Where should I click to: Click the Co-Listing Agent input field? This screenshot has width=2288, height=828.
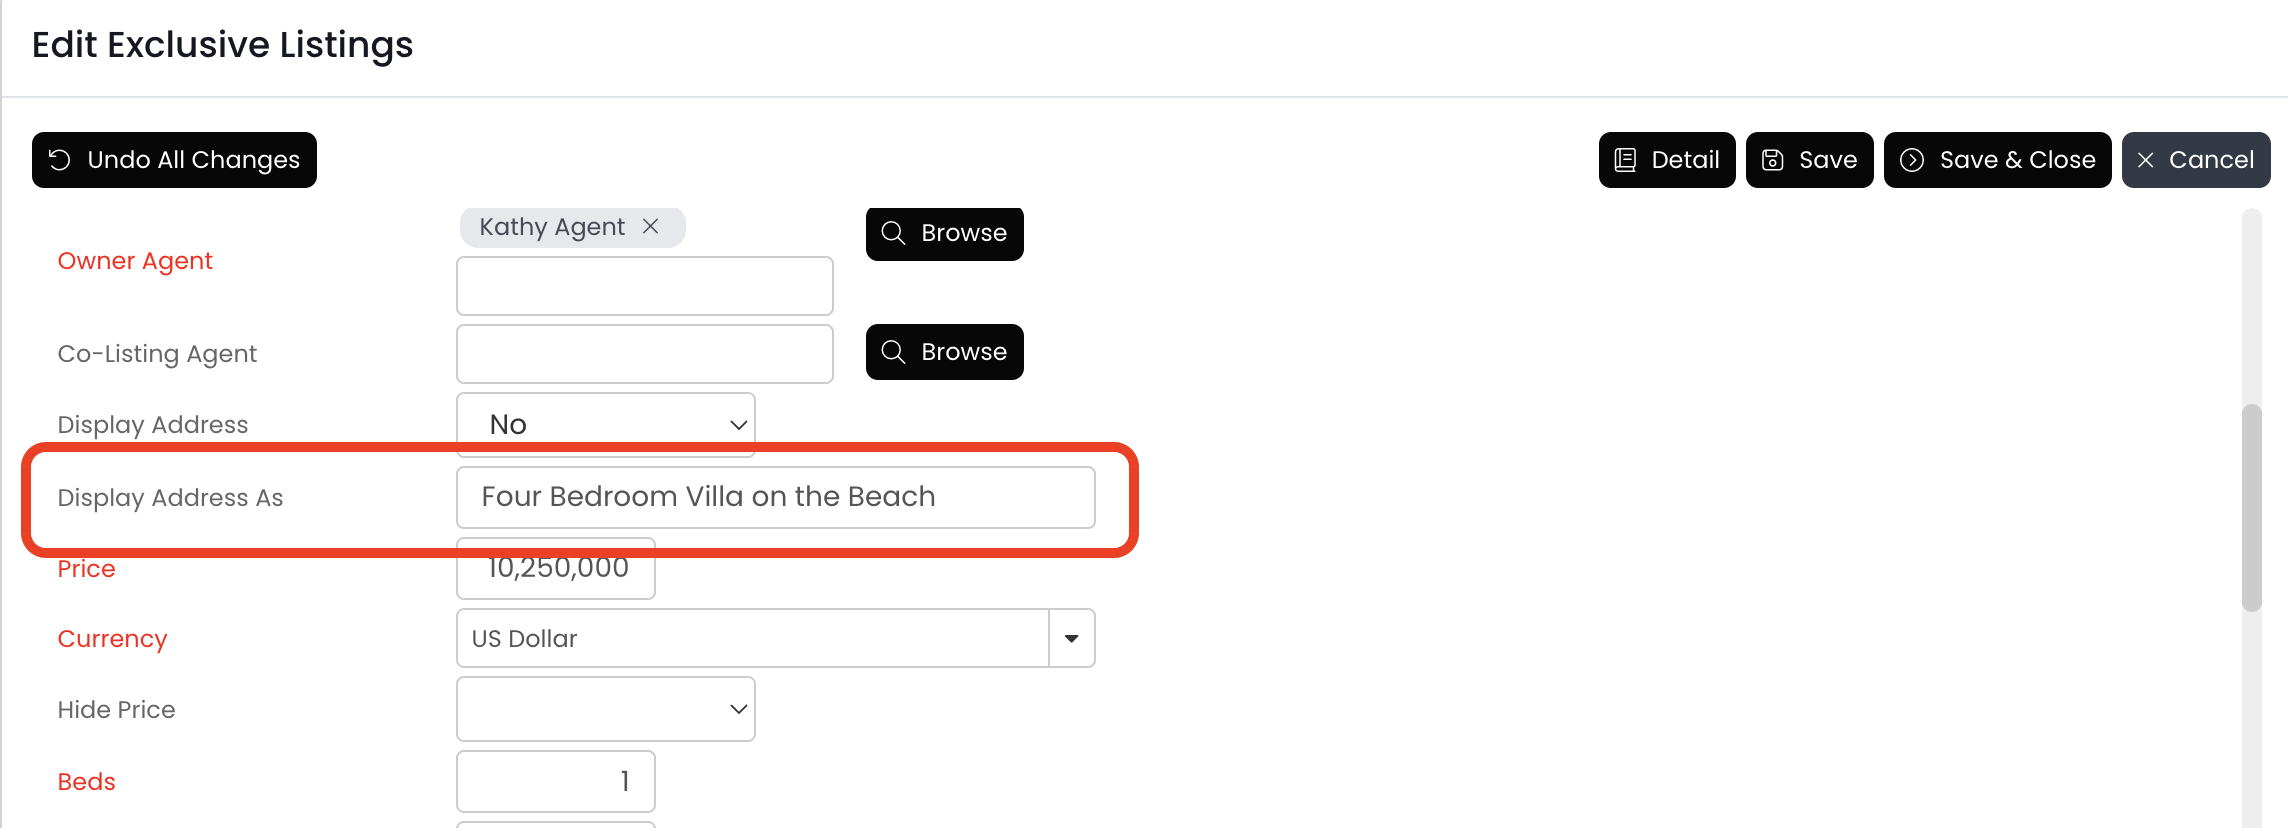[644, 354]
